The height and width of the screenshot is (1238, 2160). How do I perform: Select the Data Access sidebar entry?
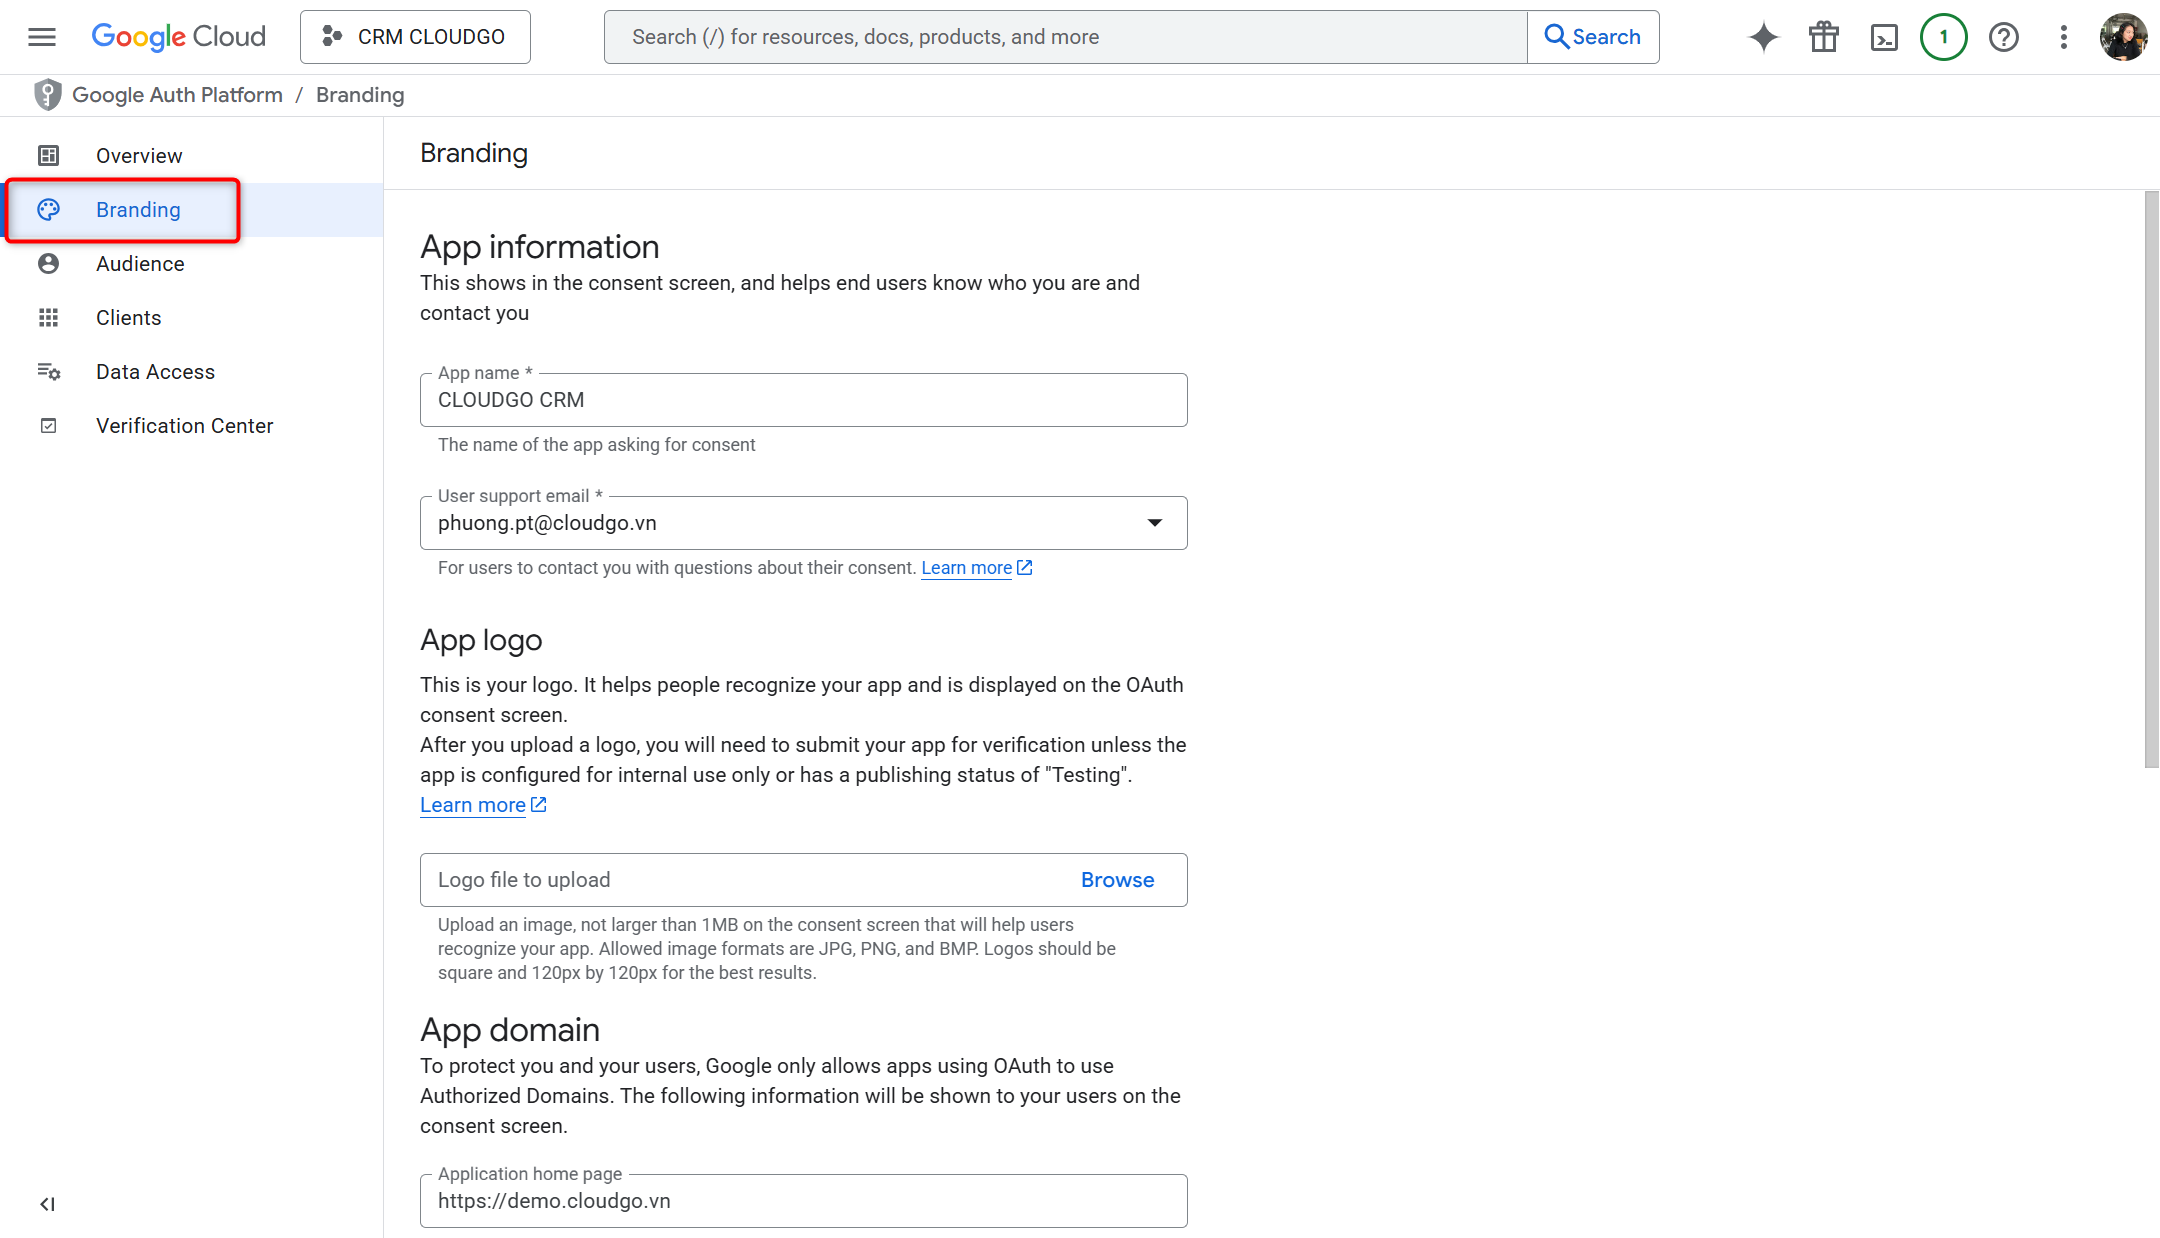(x=155, y=371)
